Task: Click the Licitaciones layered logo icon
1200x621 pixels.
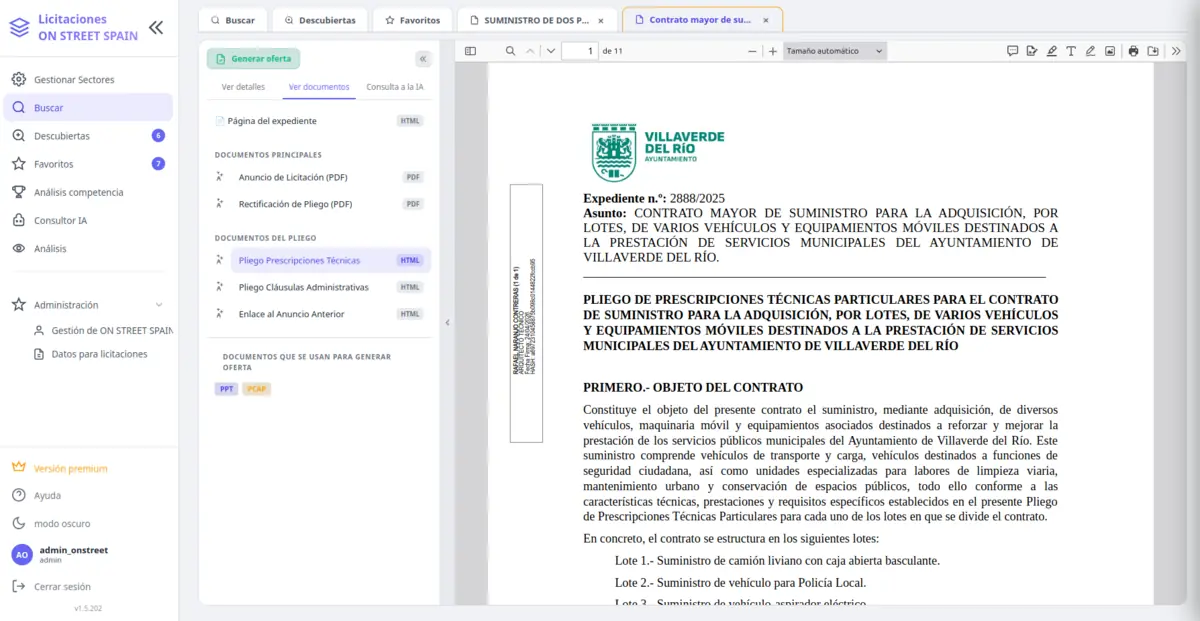Action: tap(19, 28)
